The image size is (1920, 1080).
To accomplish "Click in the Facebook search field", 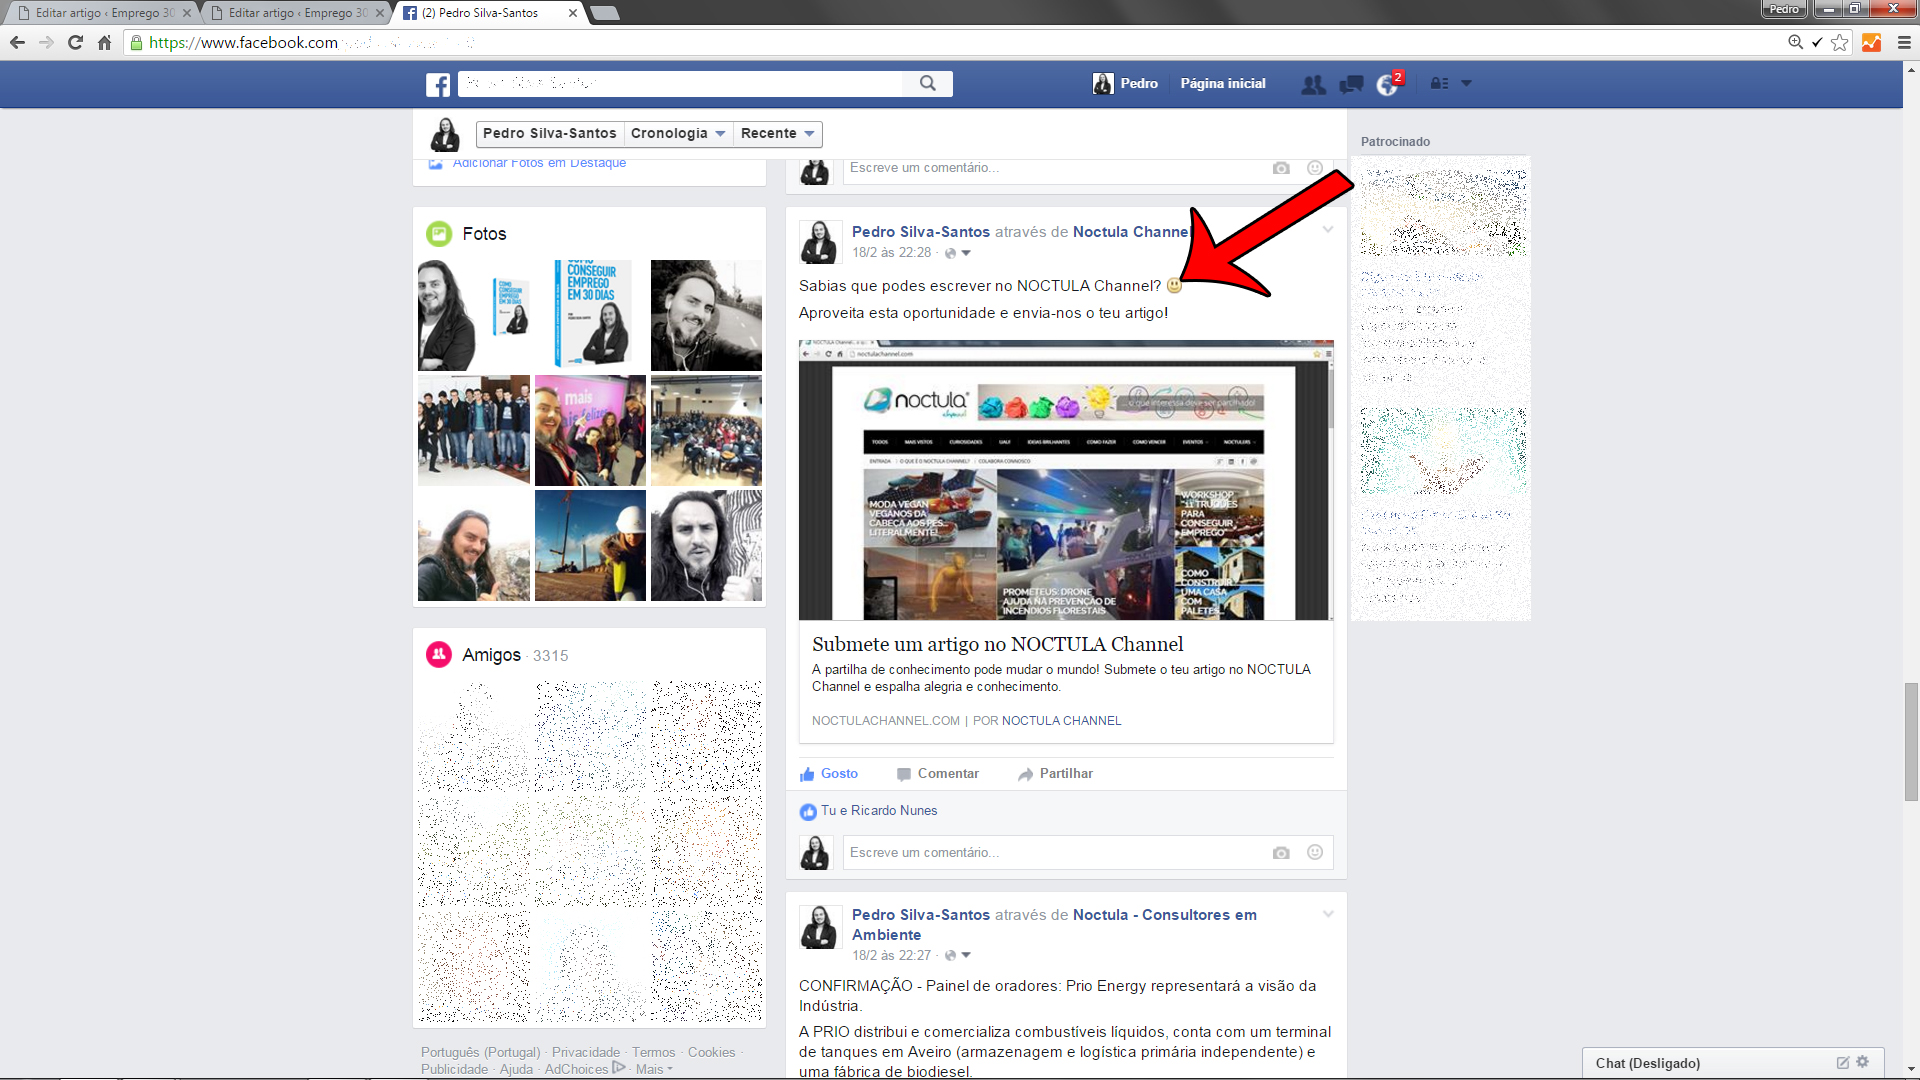I will 680,84.
